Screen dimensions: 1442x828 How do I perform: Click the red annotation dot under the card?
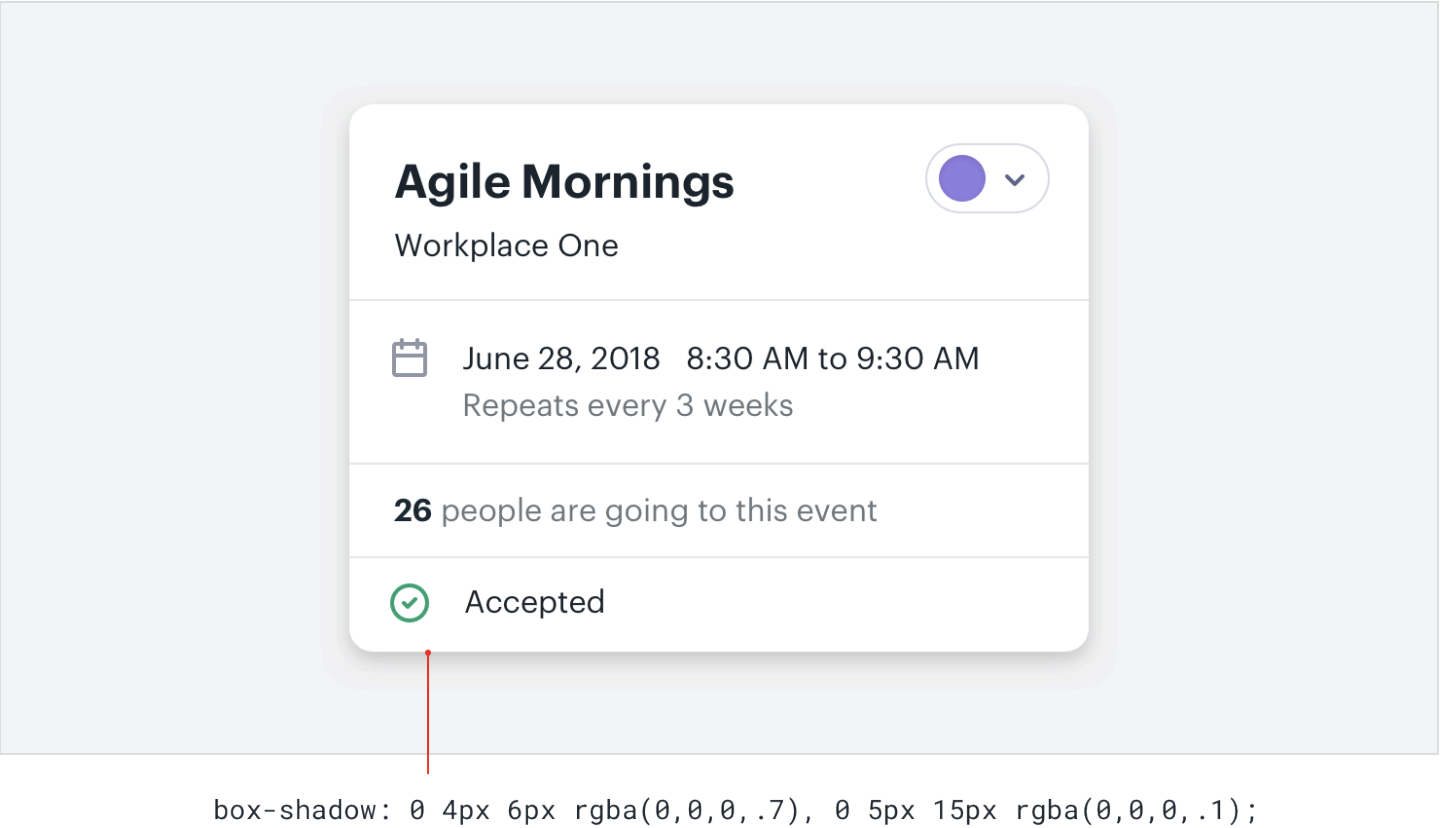point(428,654)
